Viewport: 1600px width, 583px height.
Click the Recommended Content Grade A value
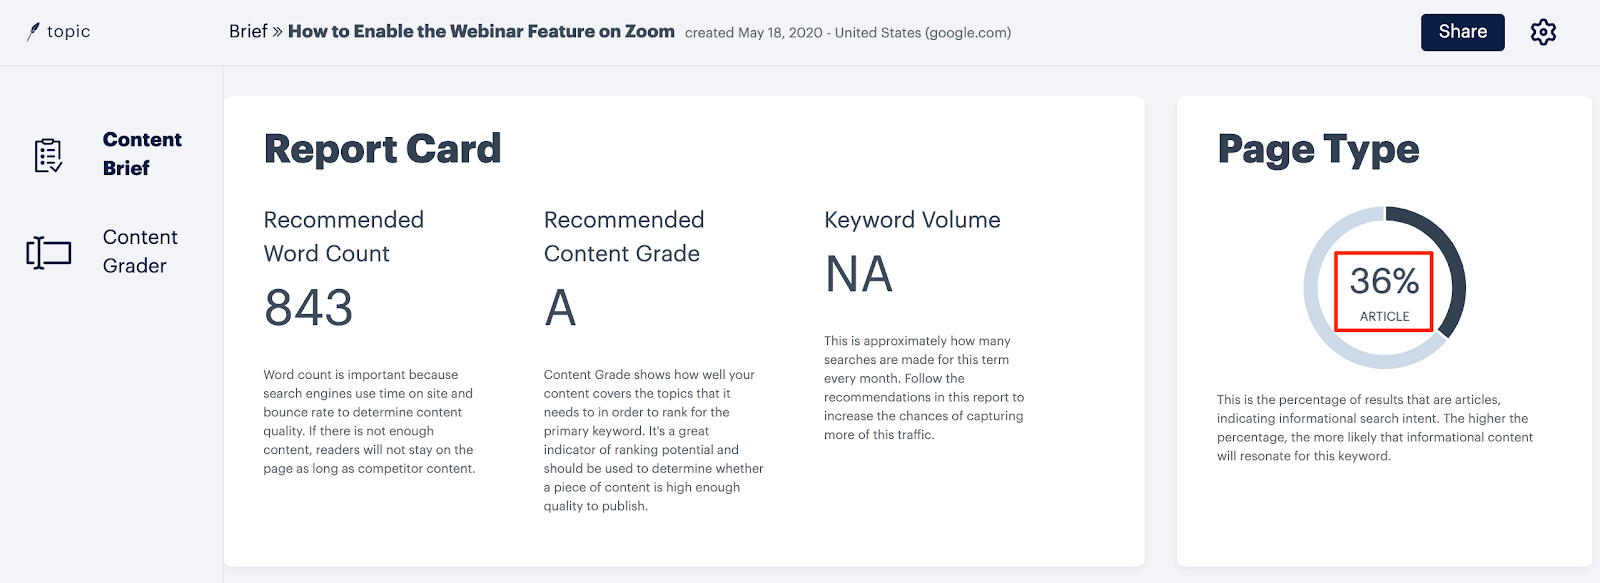coord(560,308)
